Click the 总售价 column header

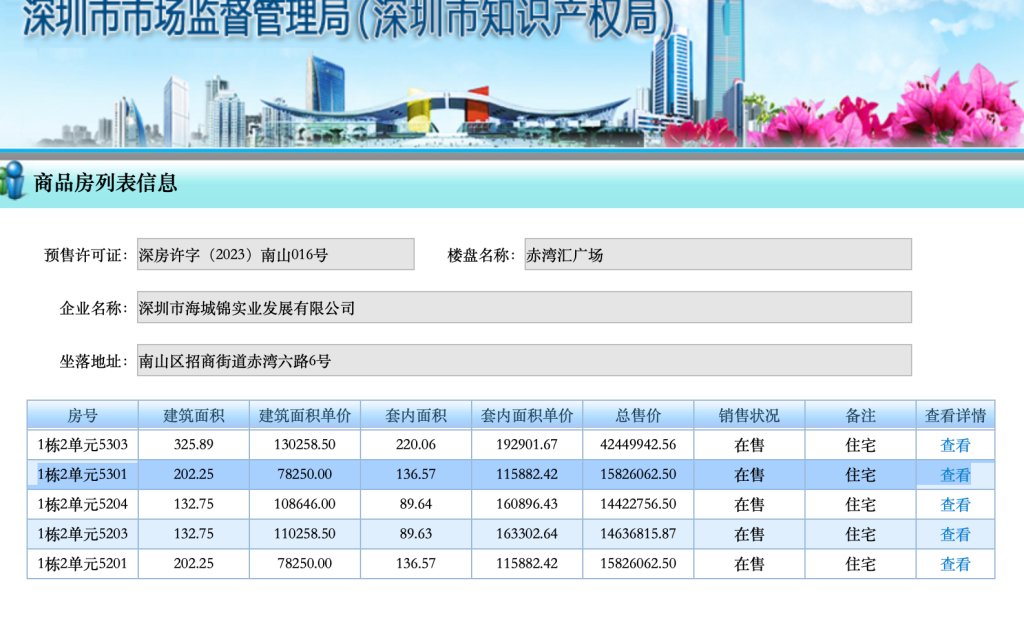[x=638, y=415]
